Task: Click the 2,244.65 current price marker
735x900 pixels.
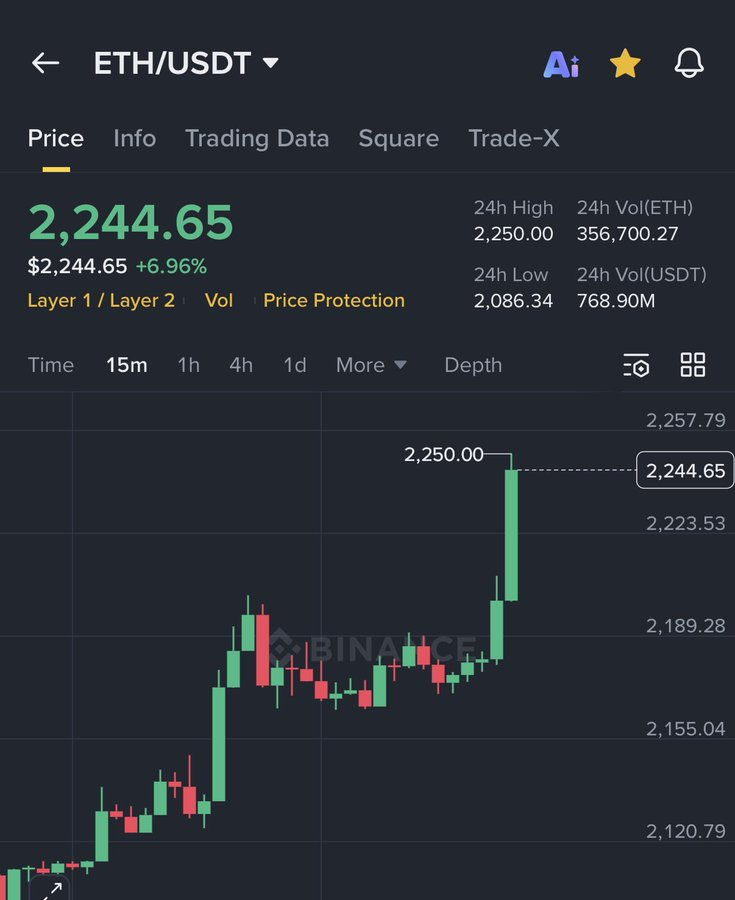Action: [x=685, y=471]
